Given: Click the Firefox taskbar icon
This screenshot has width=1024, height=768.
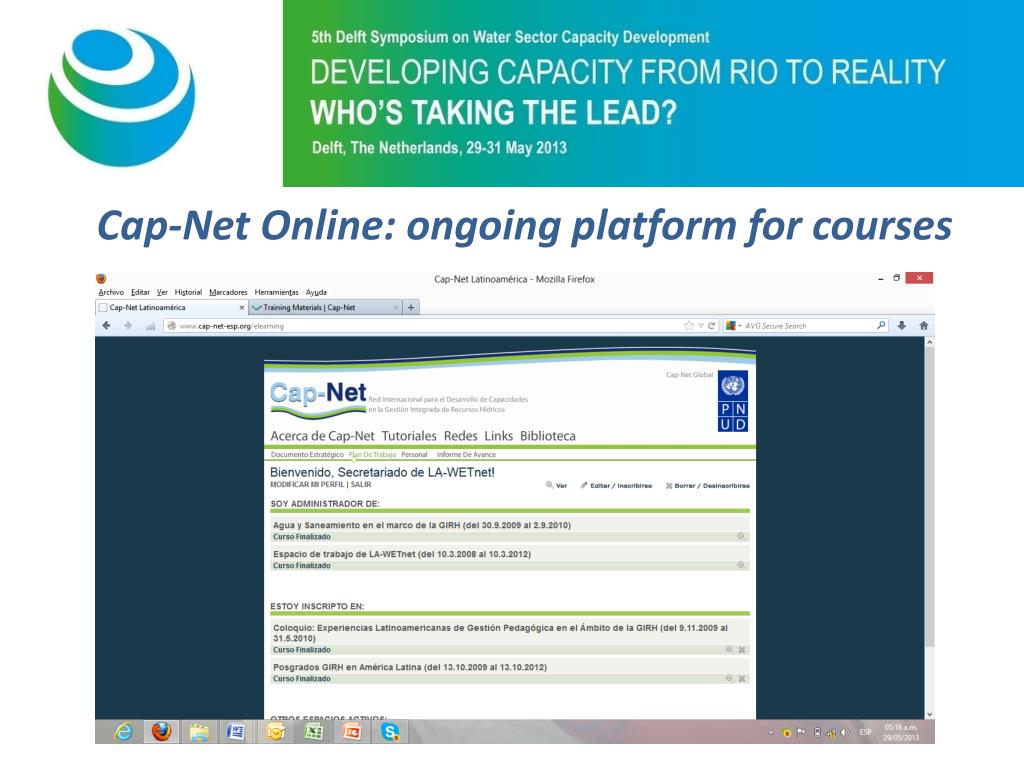Looking at the screenshot, I should (x=161, y=731).
